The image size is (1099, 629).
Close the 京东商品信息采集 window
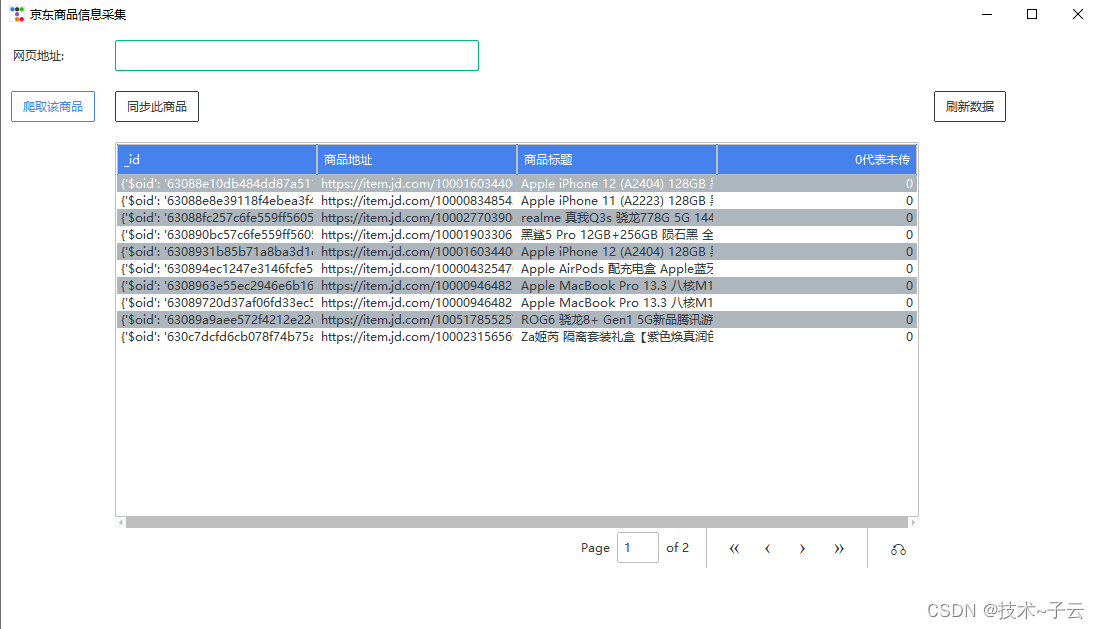click(1077, 14)
